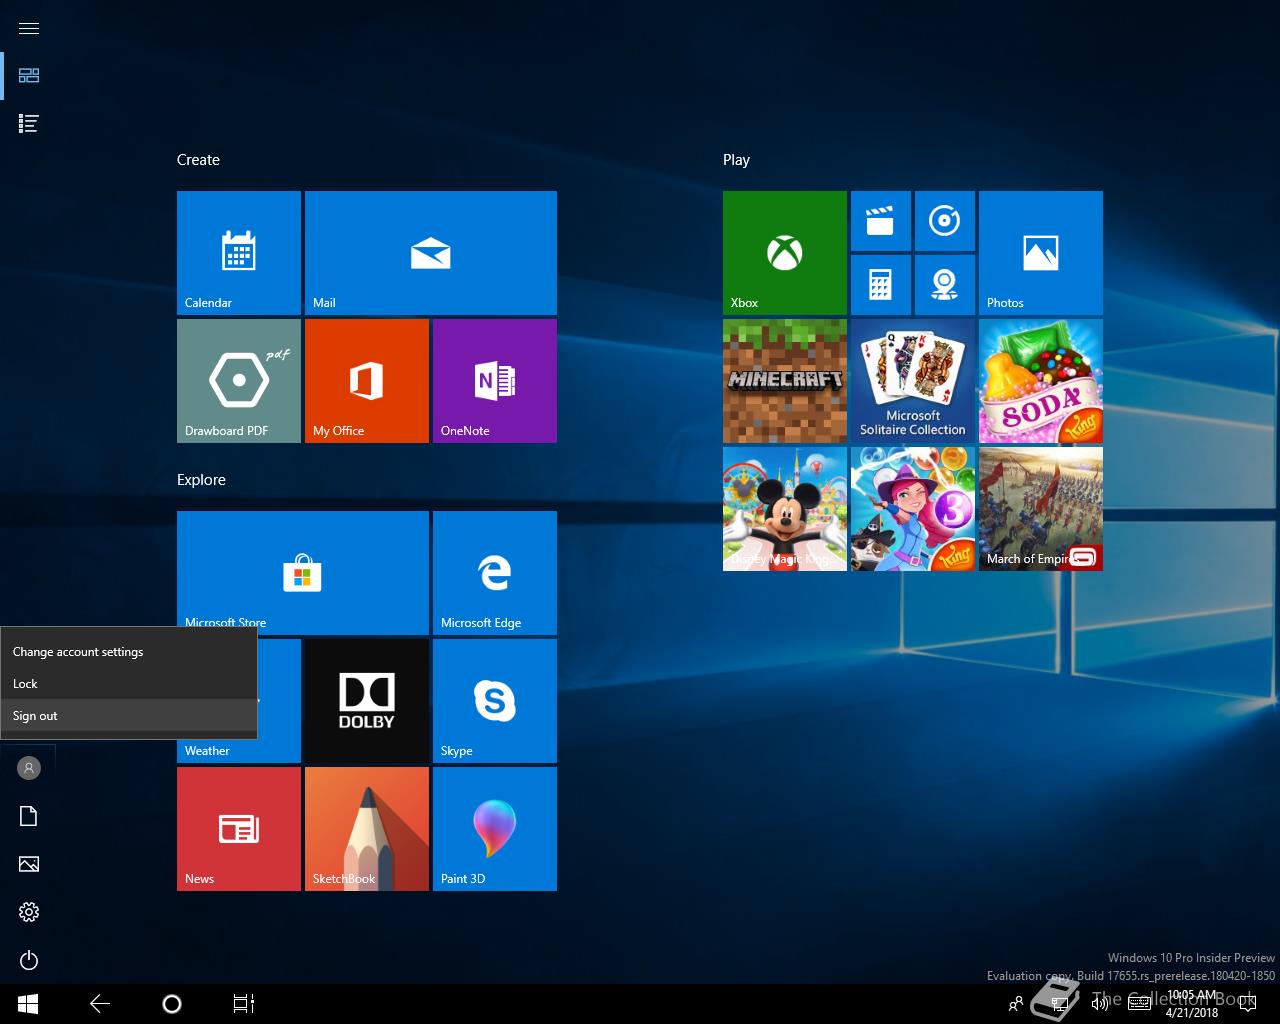Screen dimensions: 1280x1024
Task: Open the My Office tile
Action: click(x=367, y=381)
